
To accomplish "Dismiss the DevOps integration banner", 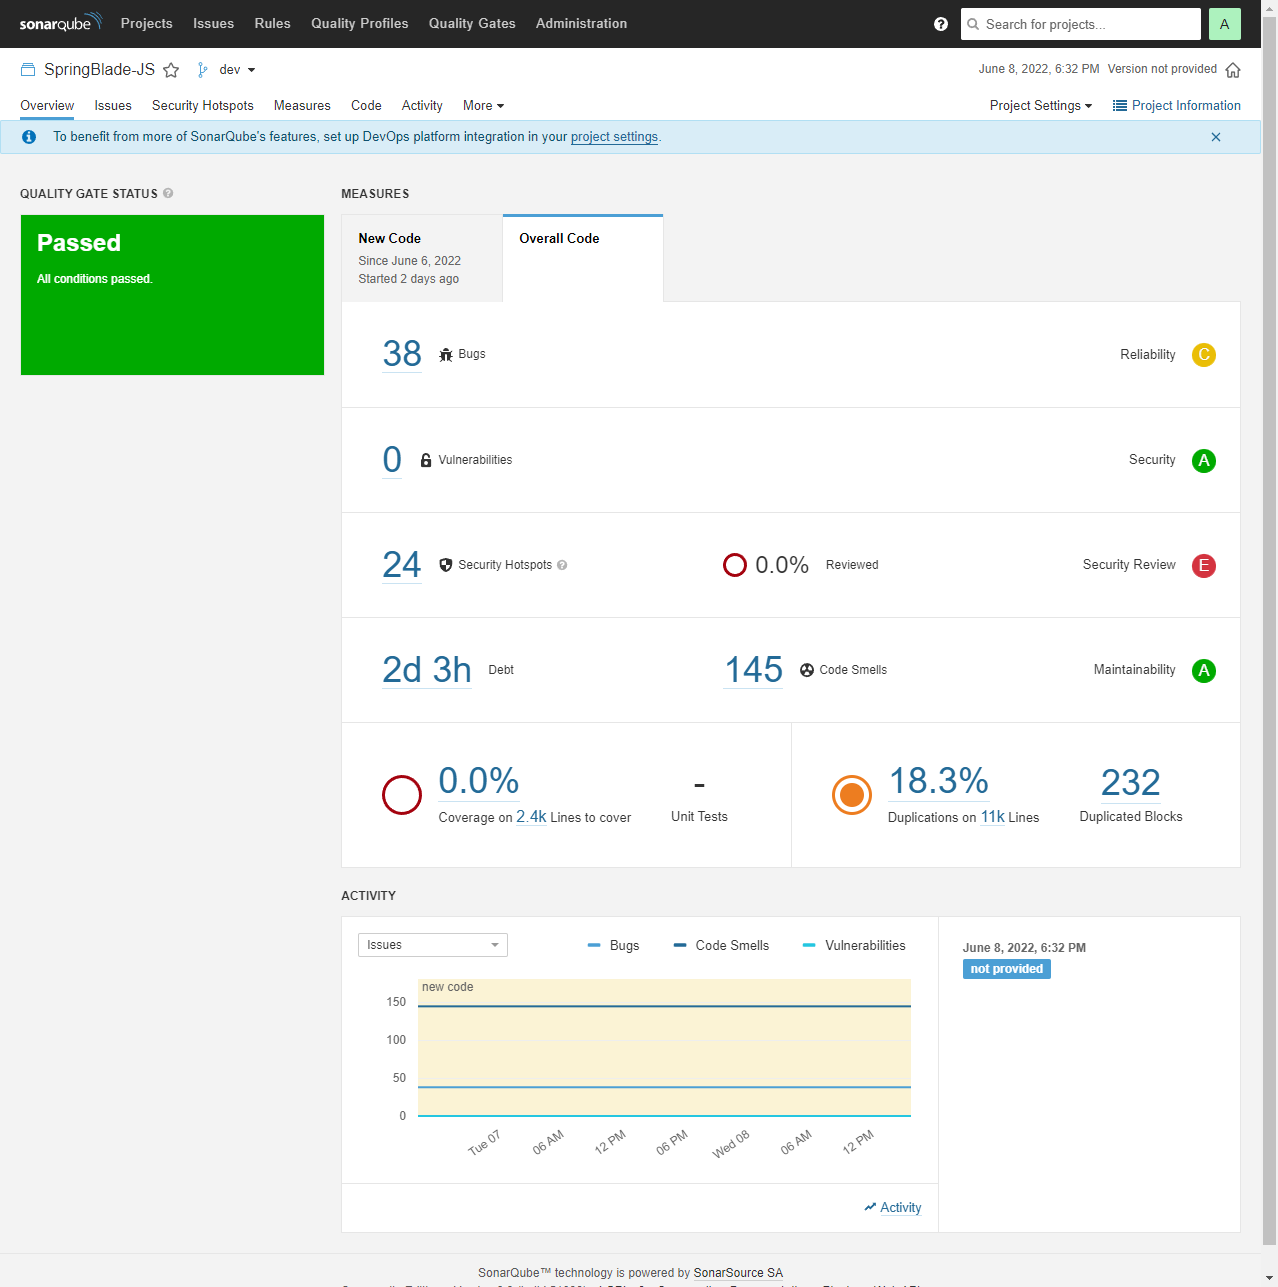I will pos(1216,137).
